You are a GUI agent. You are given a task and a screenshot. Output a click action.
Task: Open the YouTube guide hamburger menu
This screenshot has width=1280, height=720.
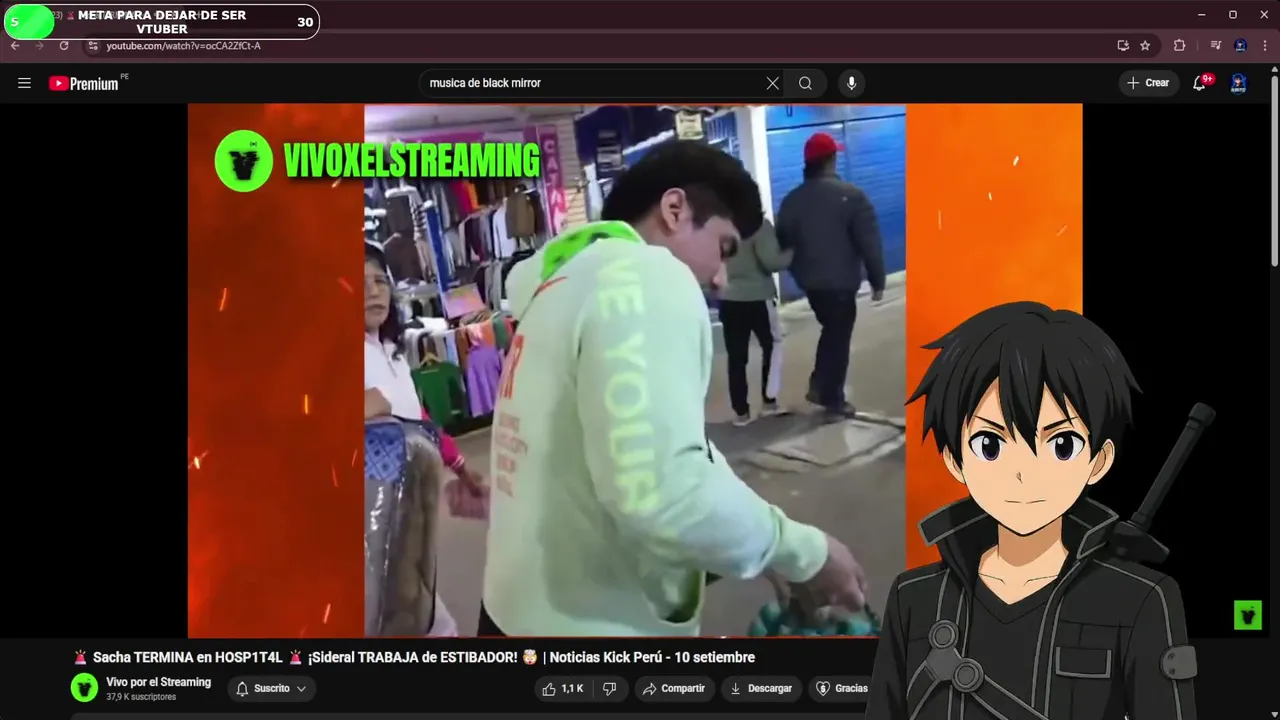(24, 83)
